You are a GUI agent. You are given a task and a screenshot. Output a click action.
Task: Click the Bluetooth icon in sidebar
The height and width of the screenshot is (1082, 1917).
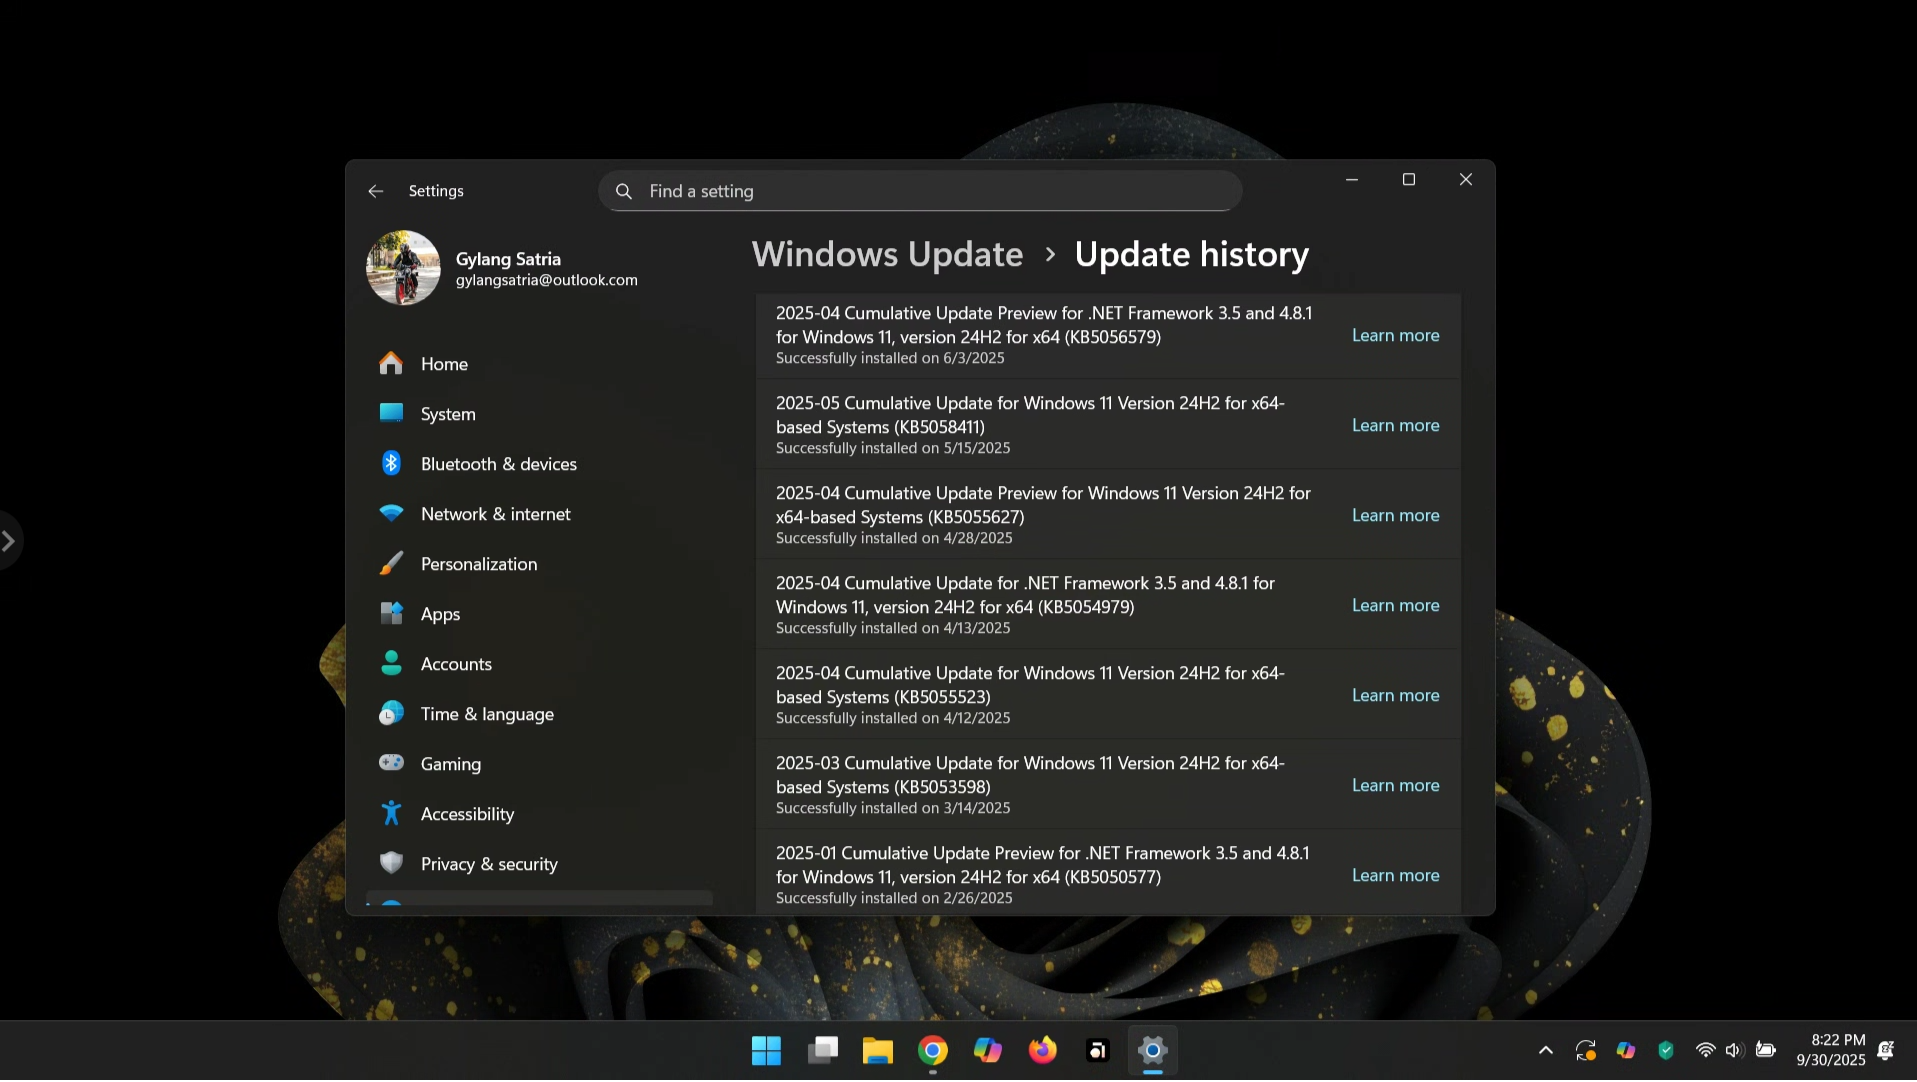tap(391, 463)
